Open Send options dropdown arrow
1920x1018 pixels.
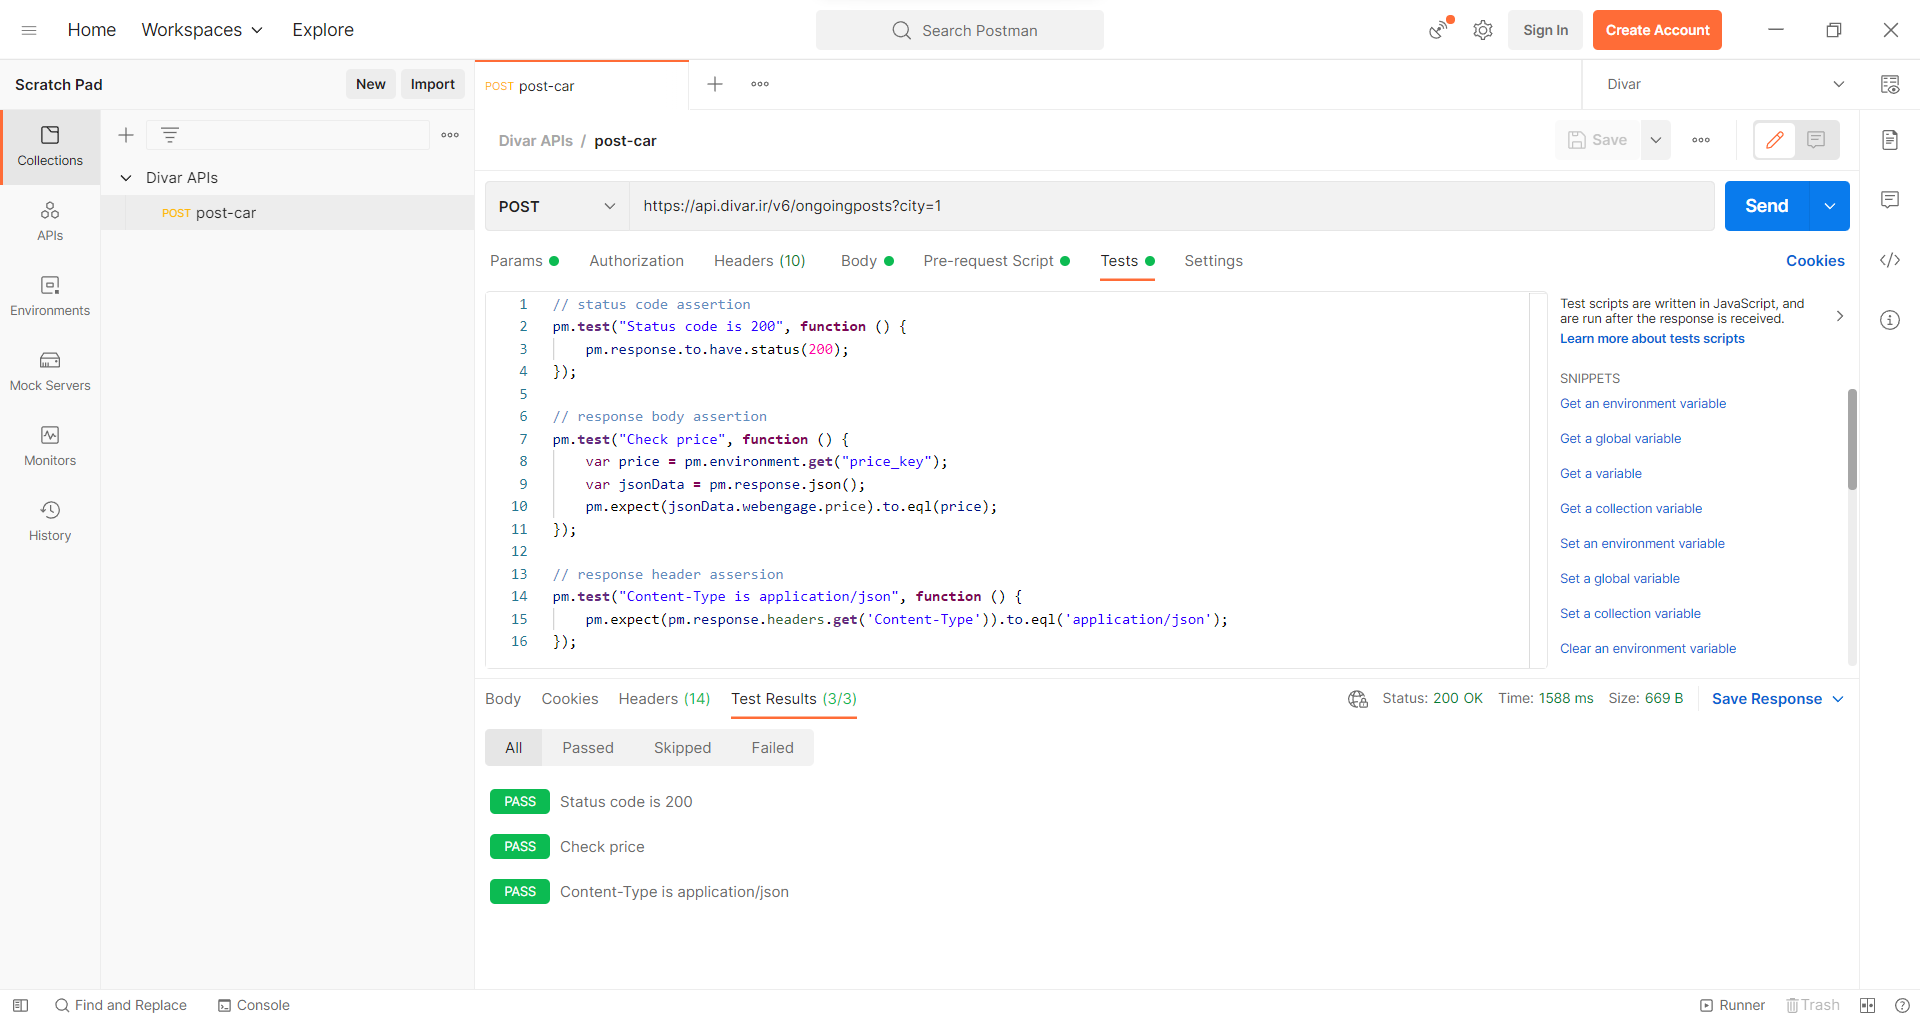pos(1830,206)
